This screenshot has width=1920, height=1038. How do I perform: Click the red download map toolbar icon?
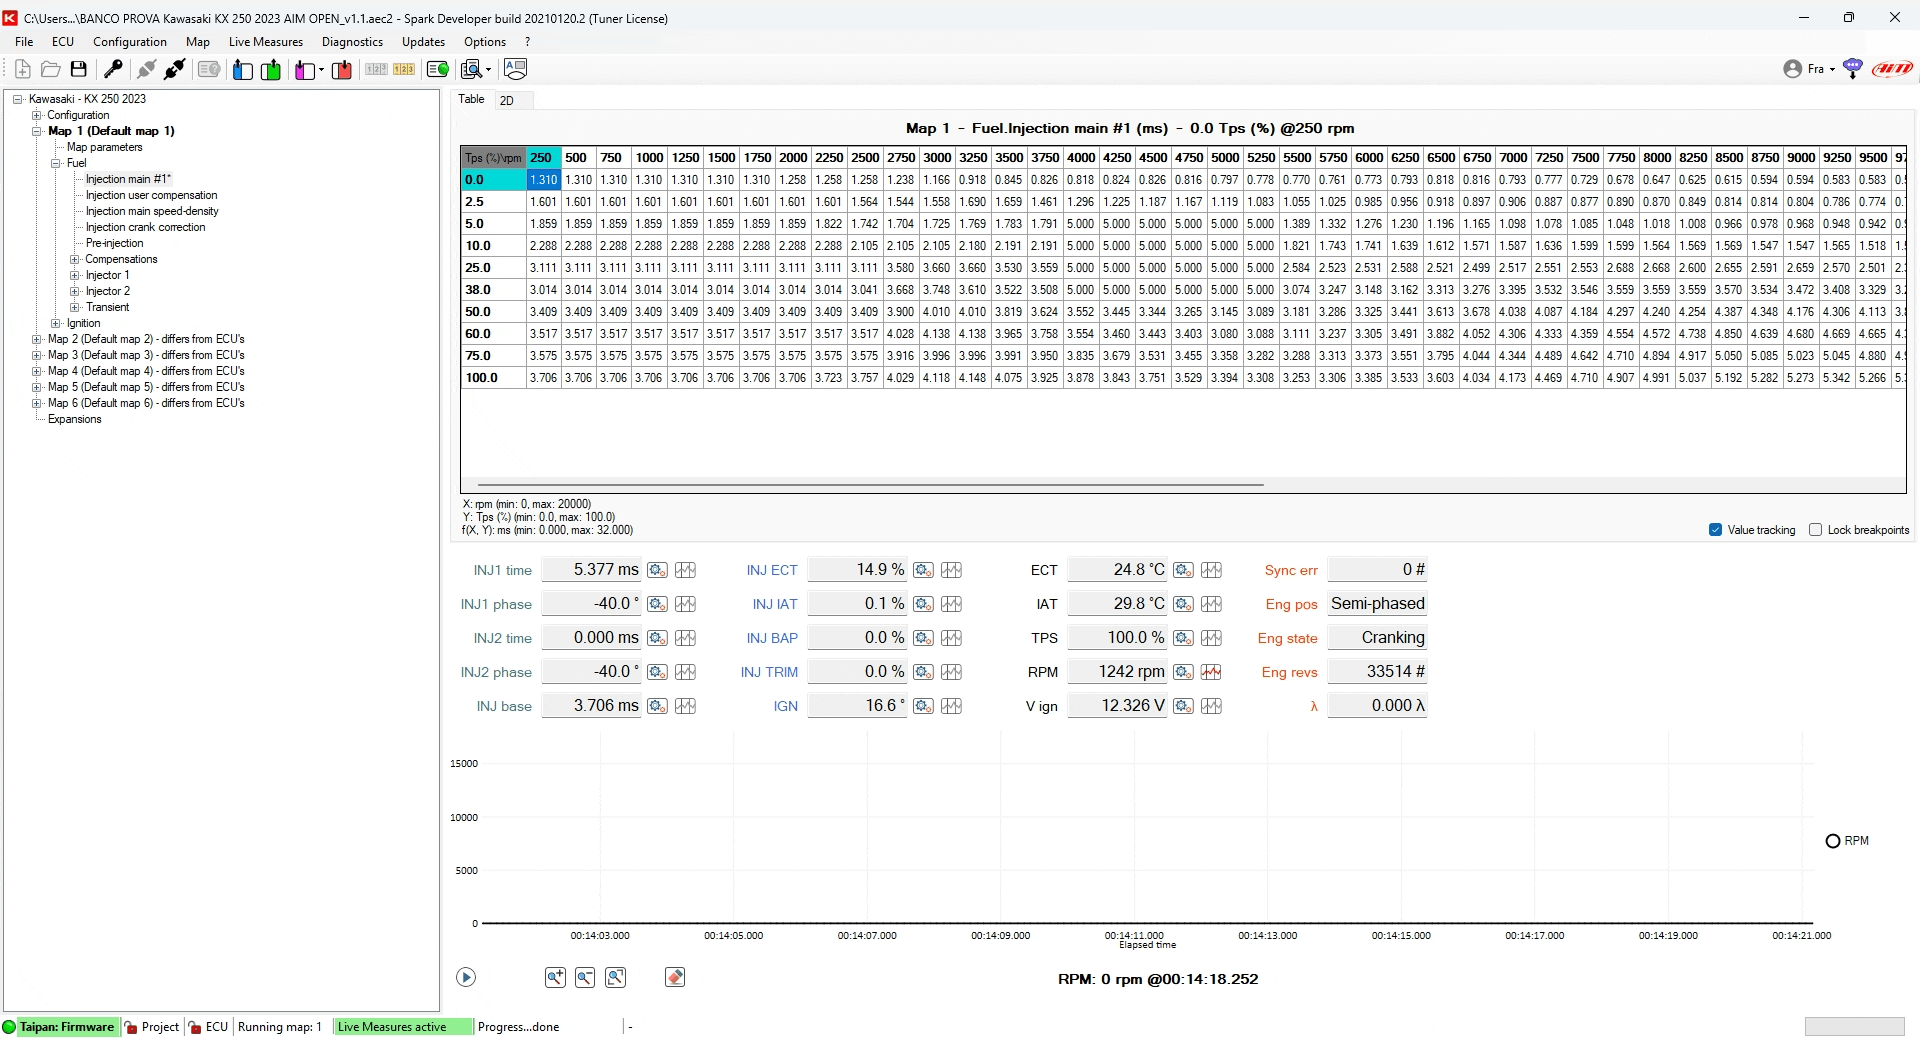coord(342,69)
